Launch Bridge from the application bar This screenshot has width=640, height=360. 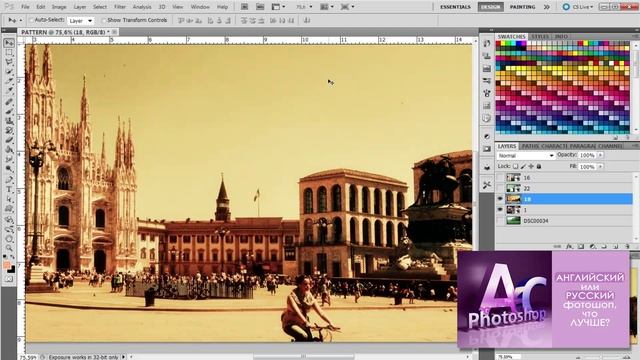point(244,7)
